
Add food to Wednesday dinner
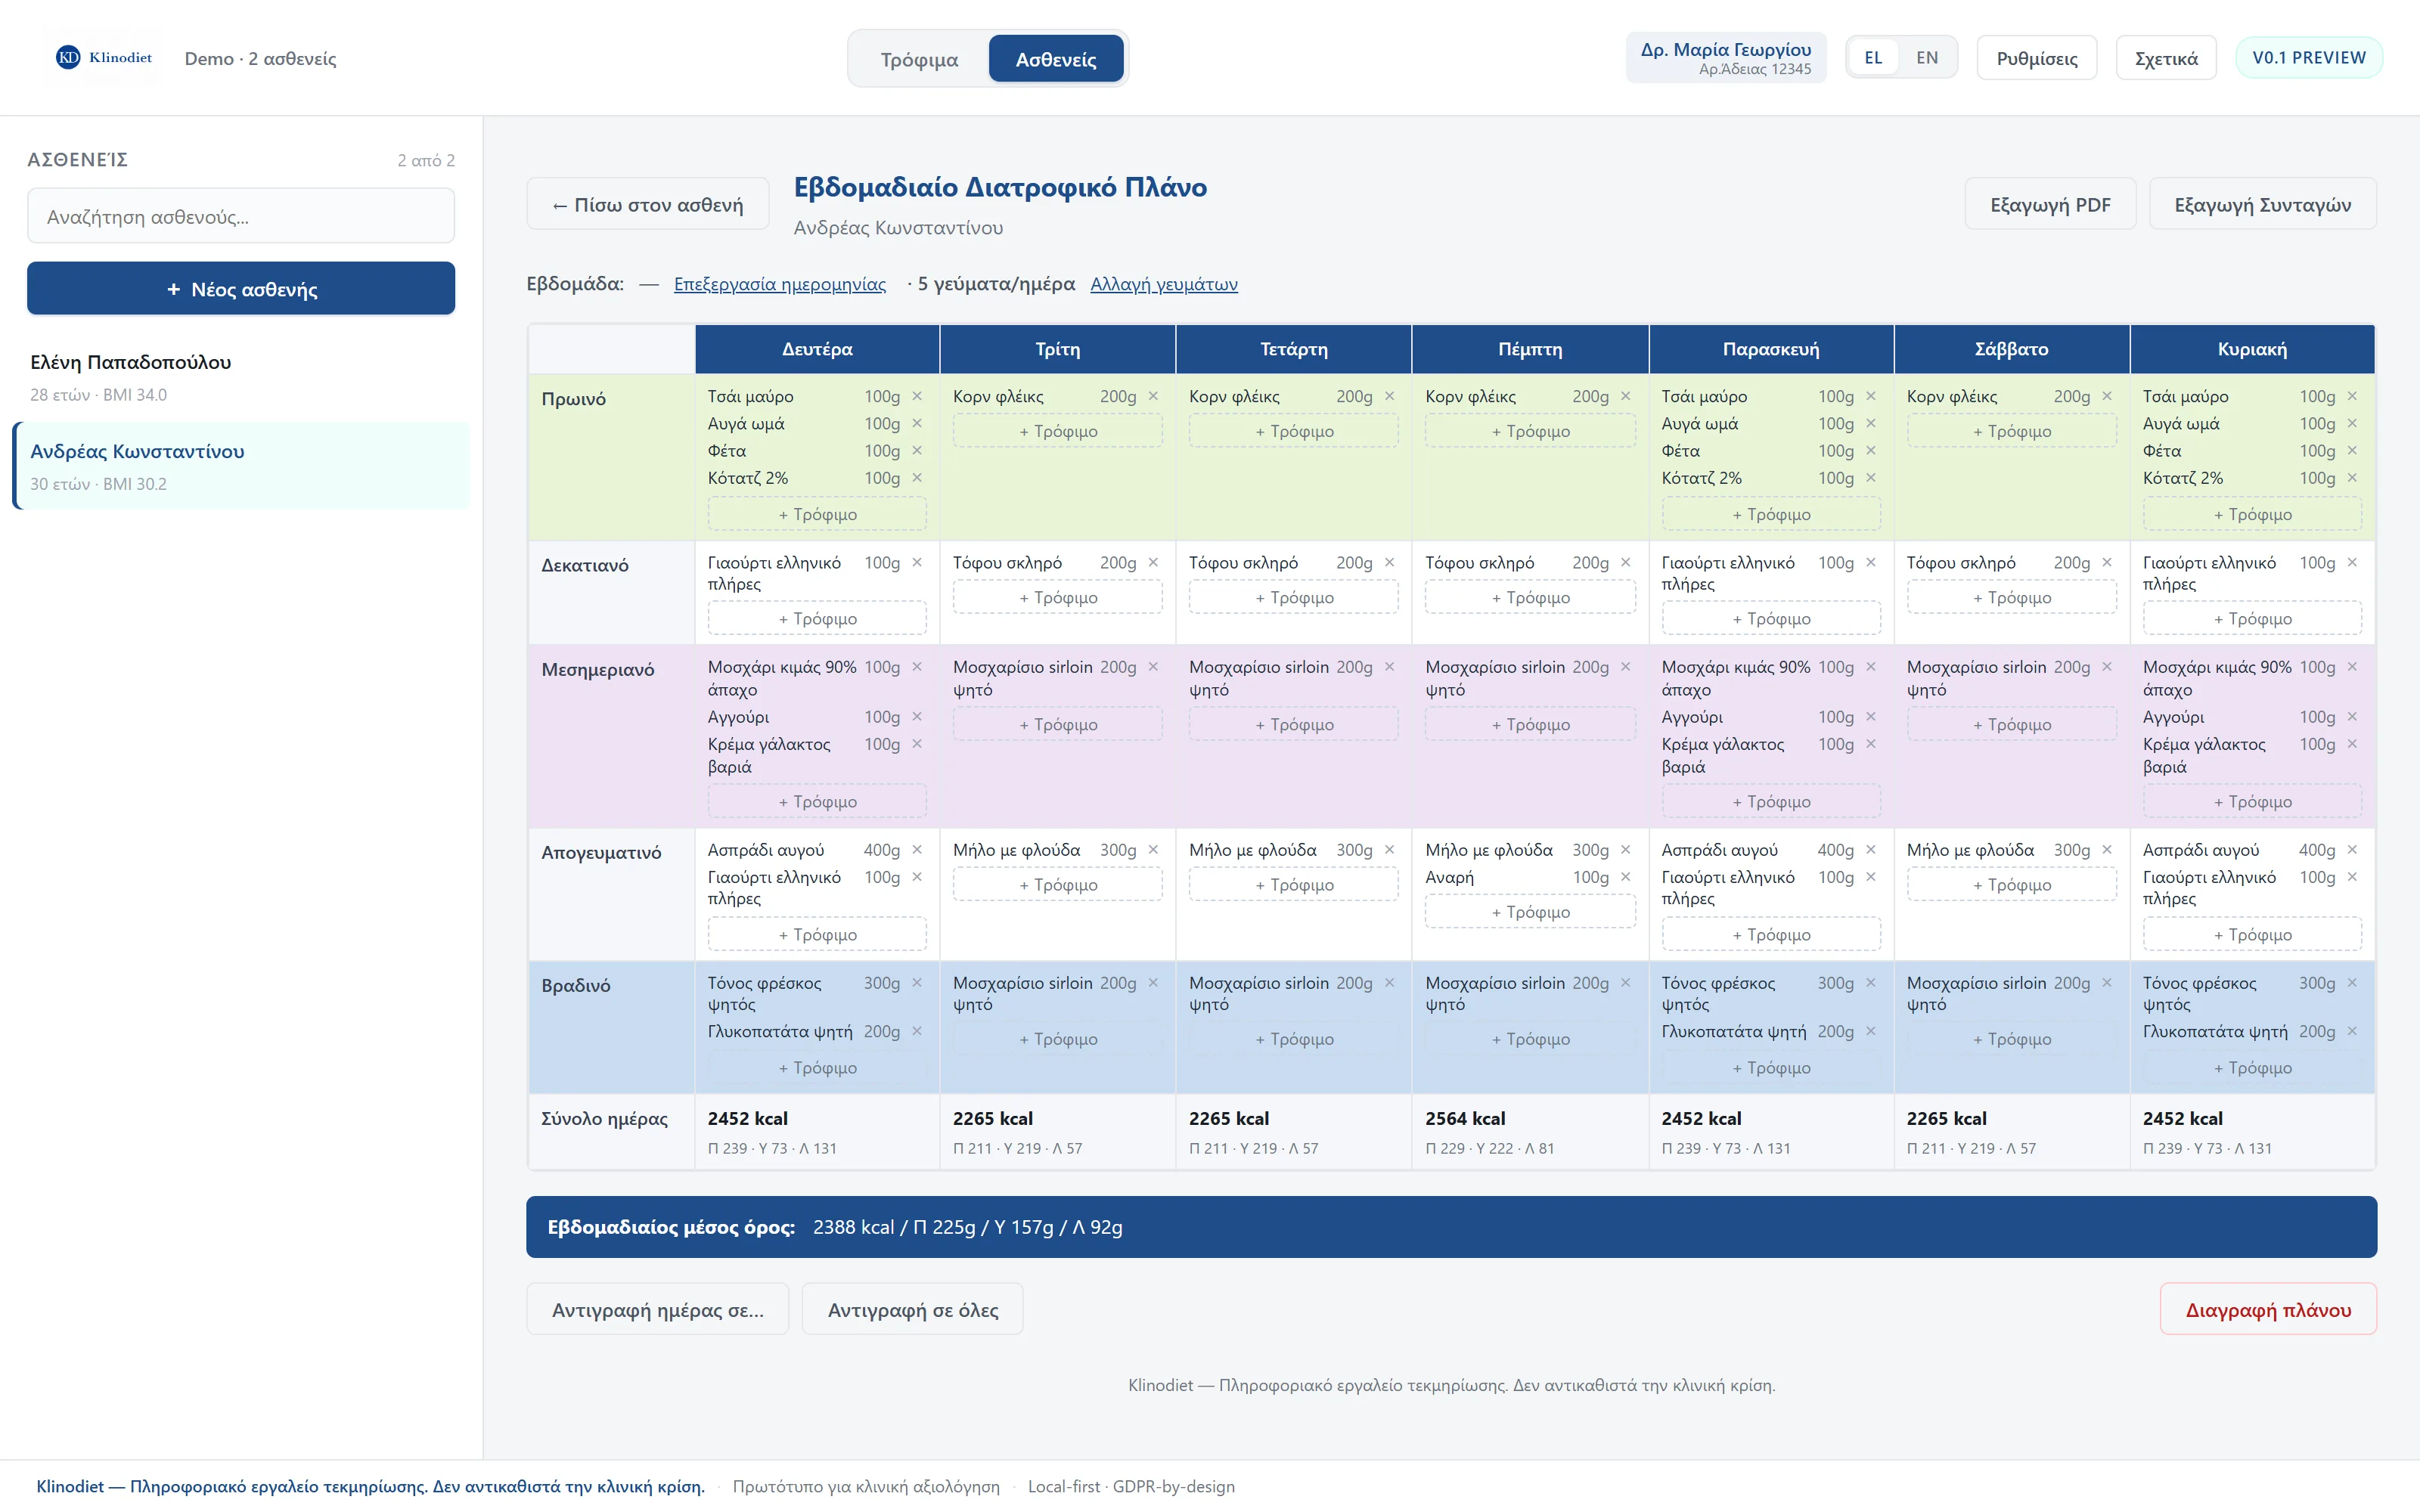[x=1294, y=1039]
